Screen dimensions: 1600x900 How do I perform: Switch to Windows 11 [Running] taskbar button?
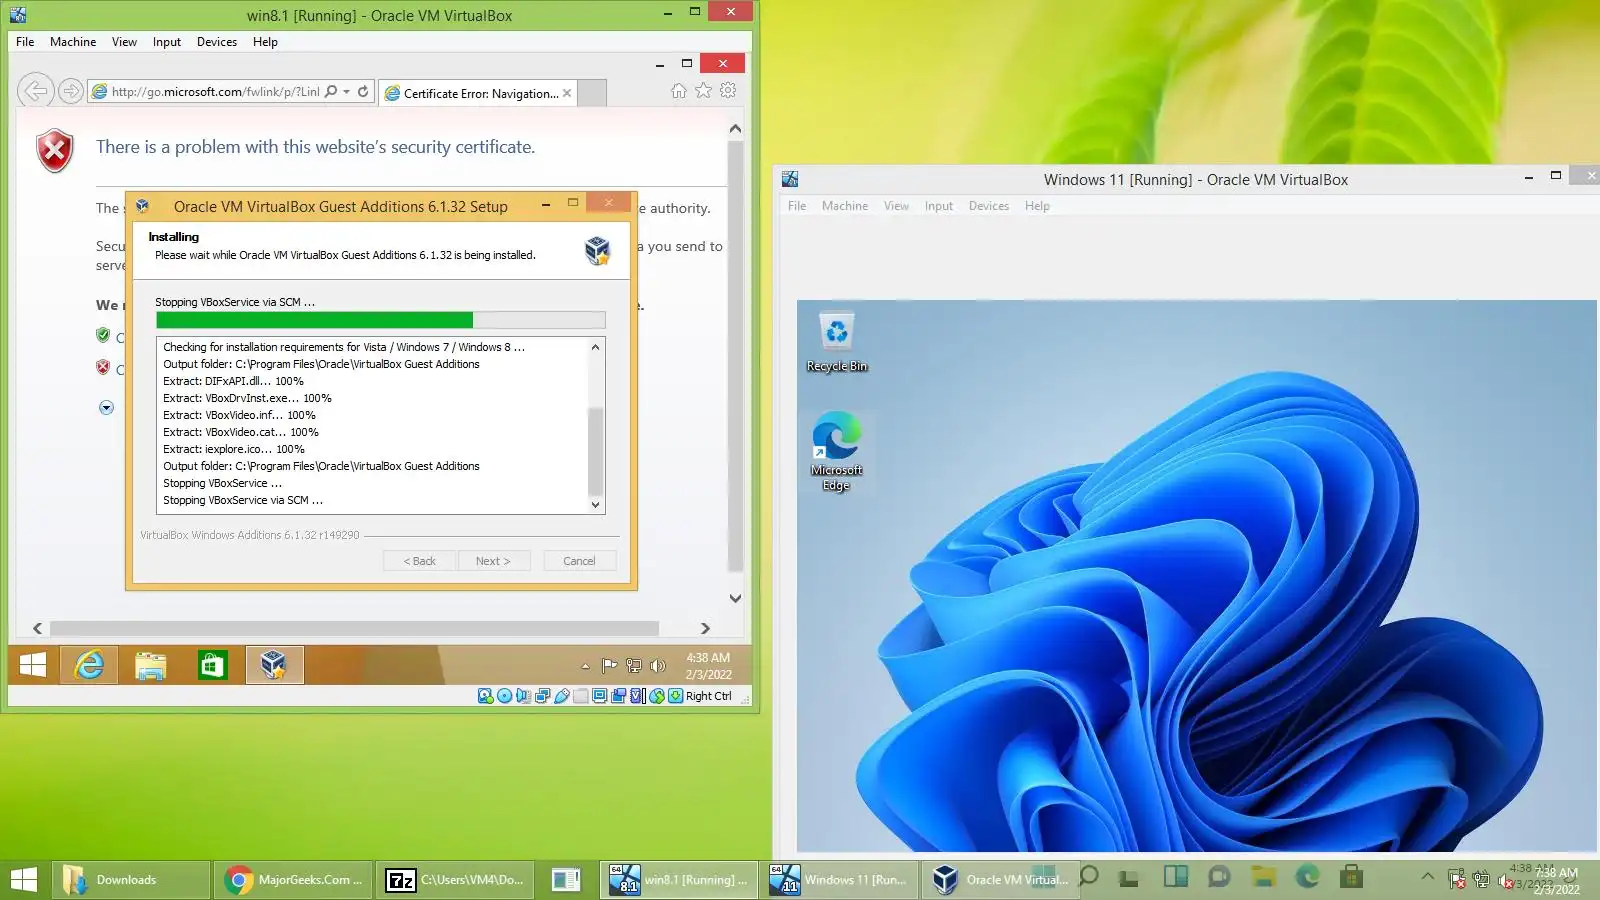pyautogui.click(x=840, y=880)
